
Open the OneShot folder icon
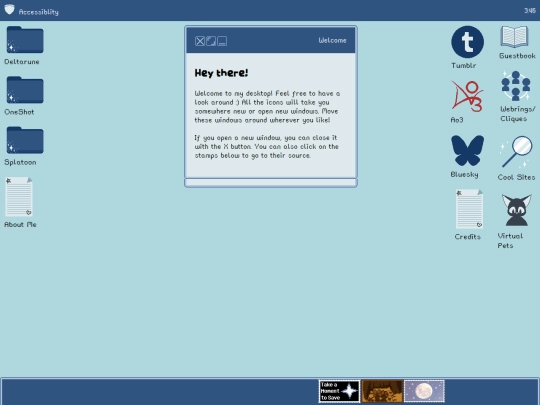coord(25,90)
